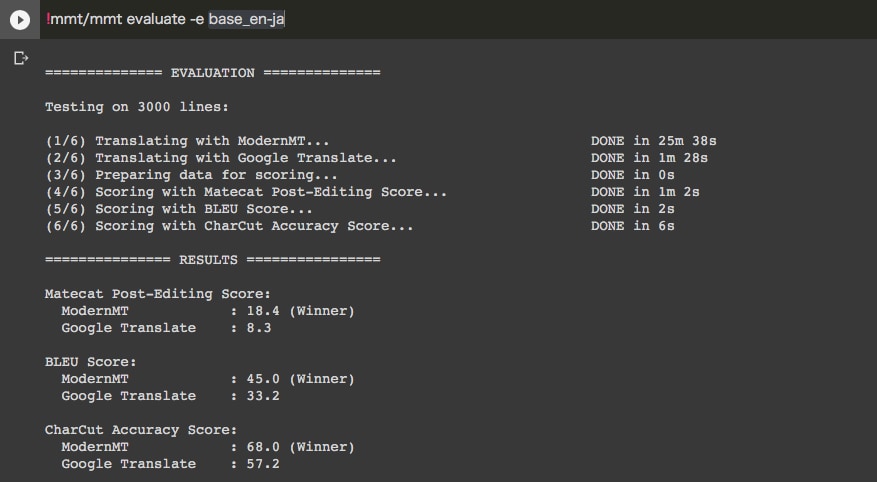Image resolution: width=877 pixels, height=482 pixels.
Task: Click 'Testing on 3000 lines:' text
Action: (137, 107)
